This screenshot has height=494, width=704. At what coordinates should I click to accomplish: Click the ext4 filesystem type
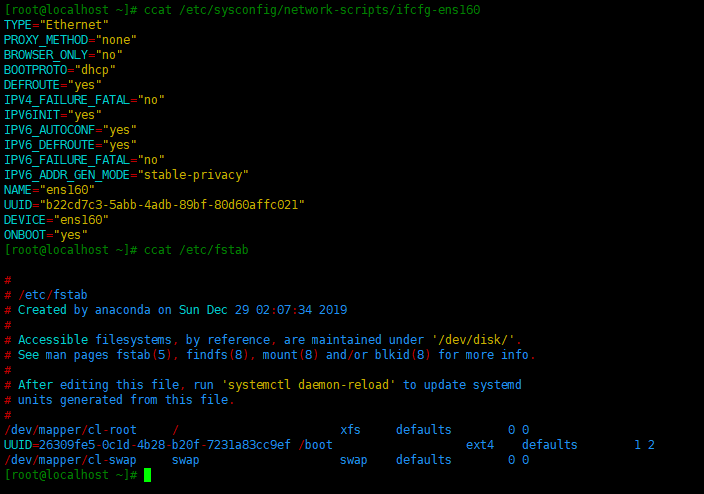pyautogui.click(x=480, y=445)
